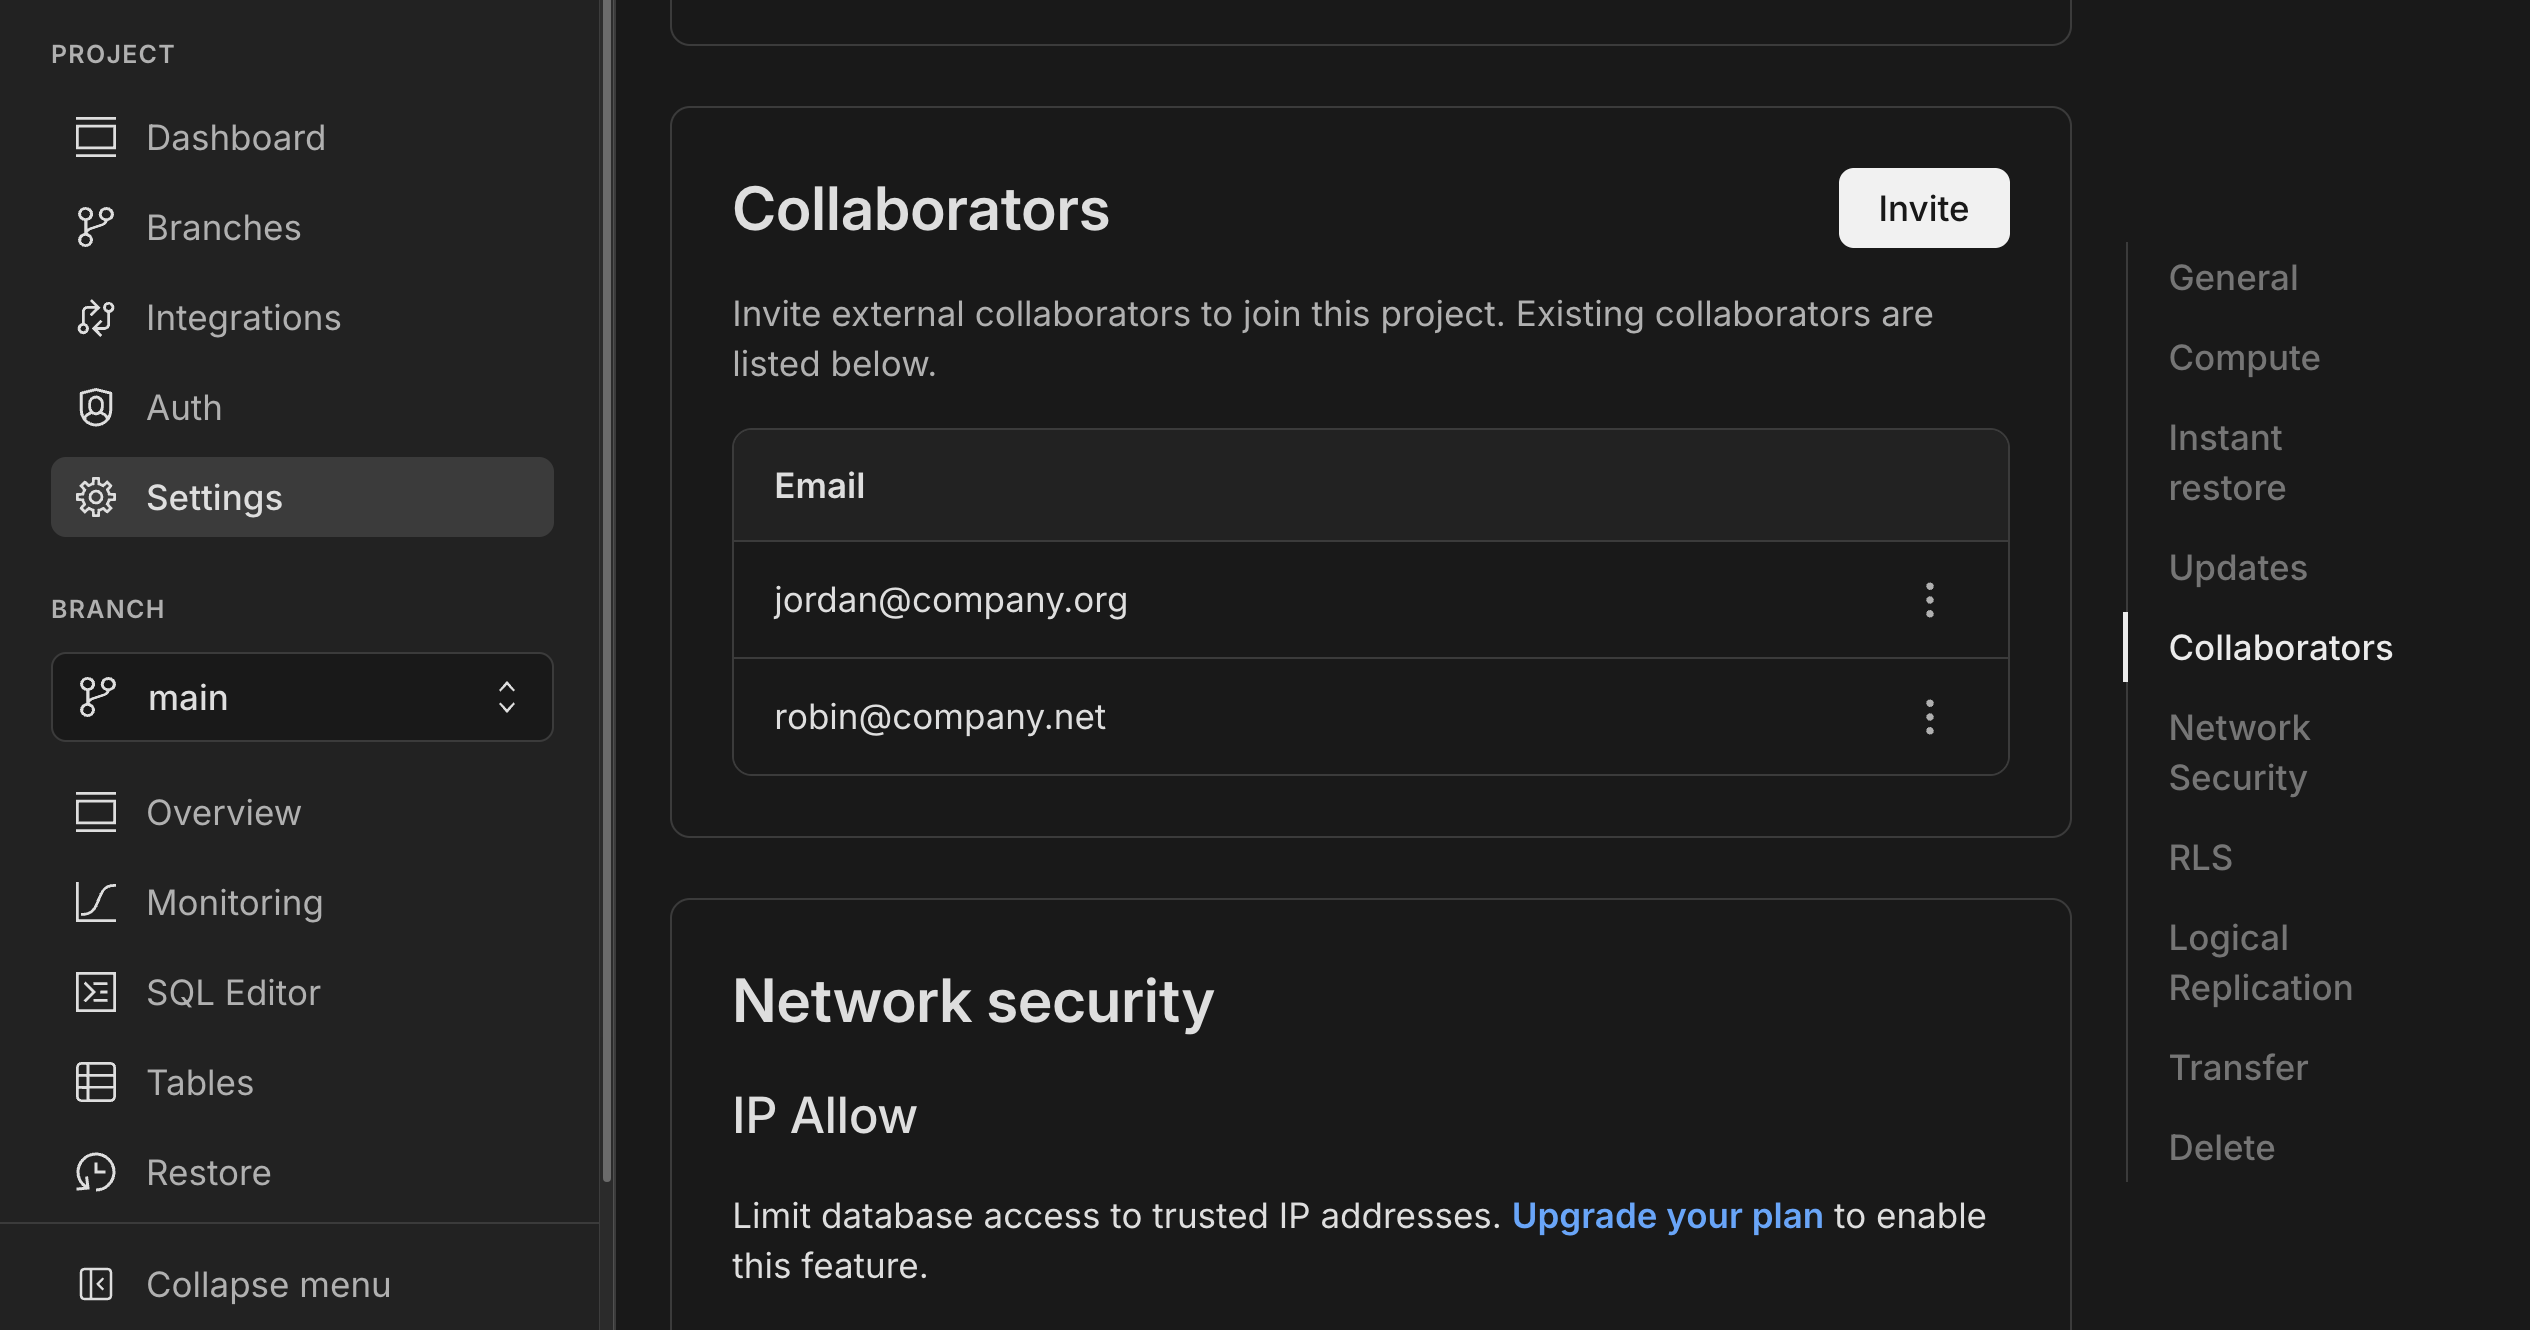Click the Invite button
Image resolution: width=2530 pixels, height=1330 pixels.
(x=1922, y=208)
